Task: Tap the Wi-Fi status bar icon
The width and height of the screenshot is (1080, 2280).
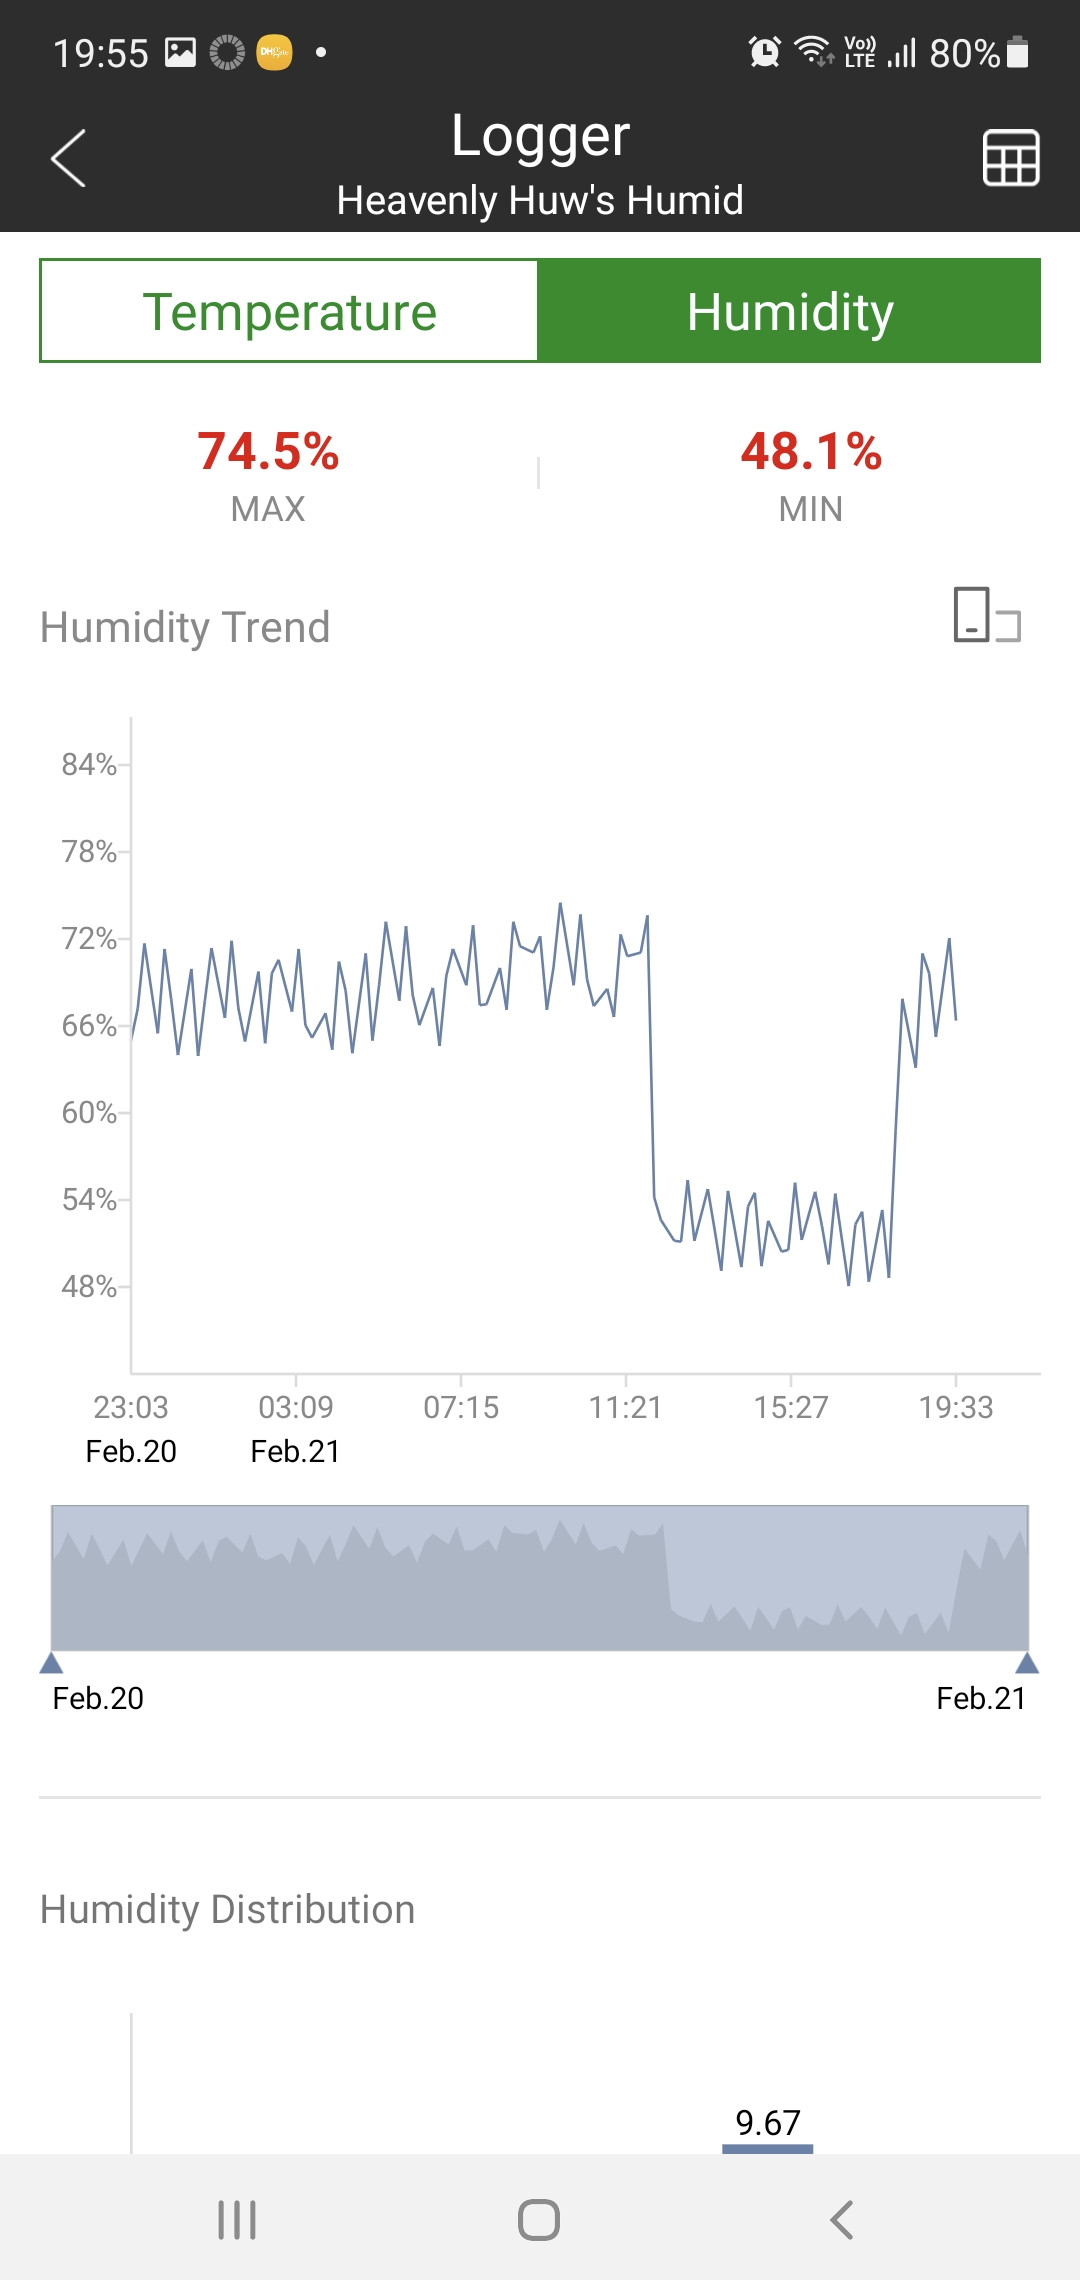Action: [814, 52]
